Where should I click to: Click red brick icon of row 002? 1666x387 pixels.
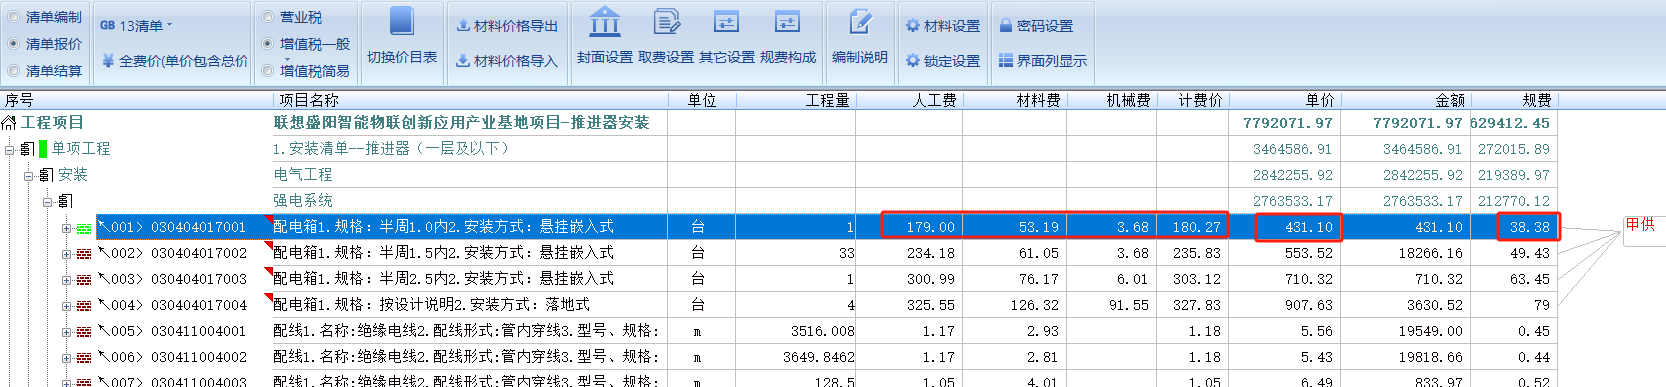coord(84,254)
